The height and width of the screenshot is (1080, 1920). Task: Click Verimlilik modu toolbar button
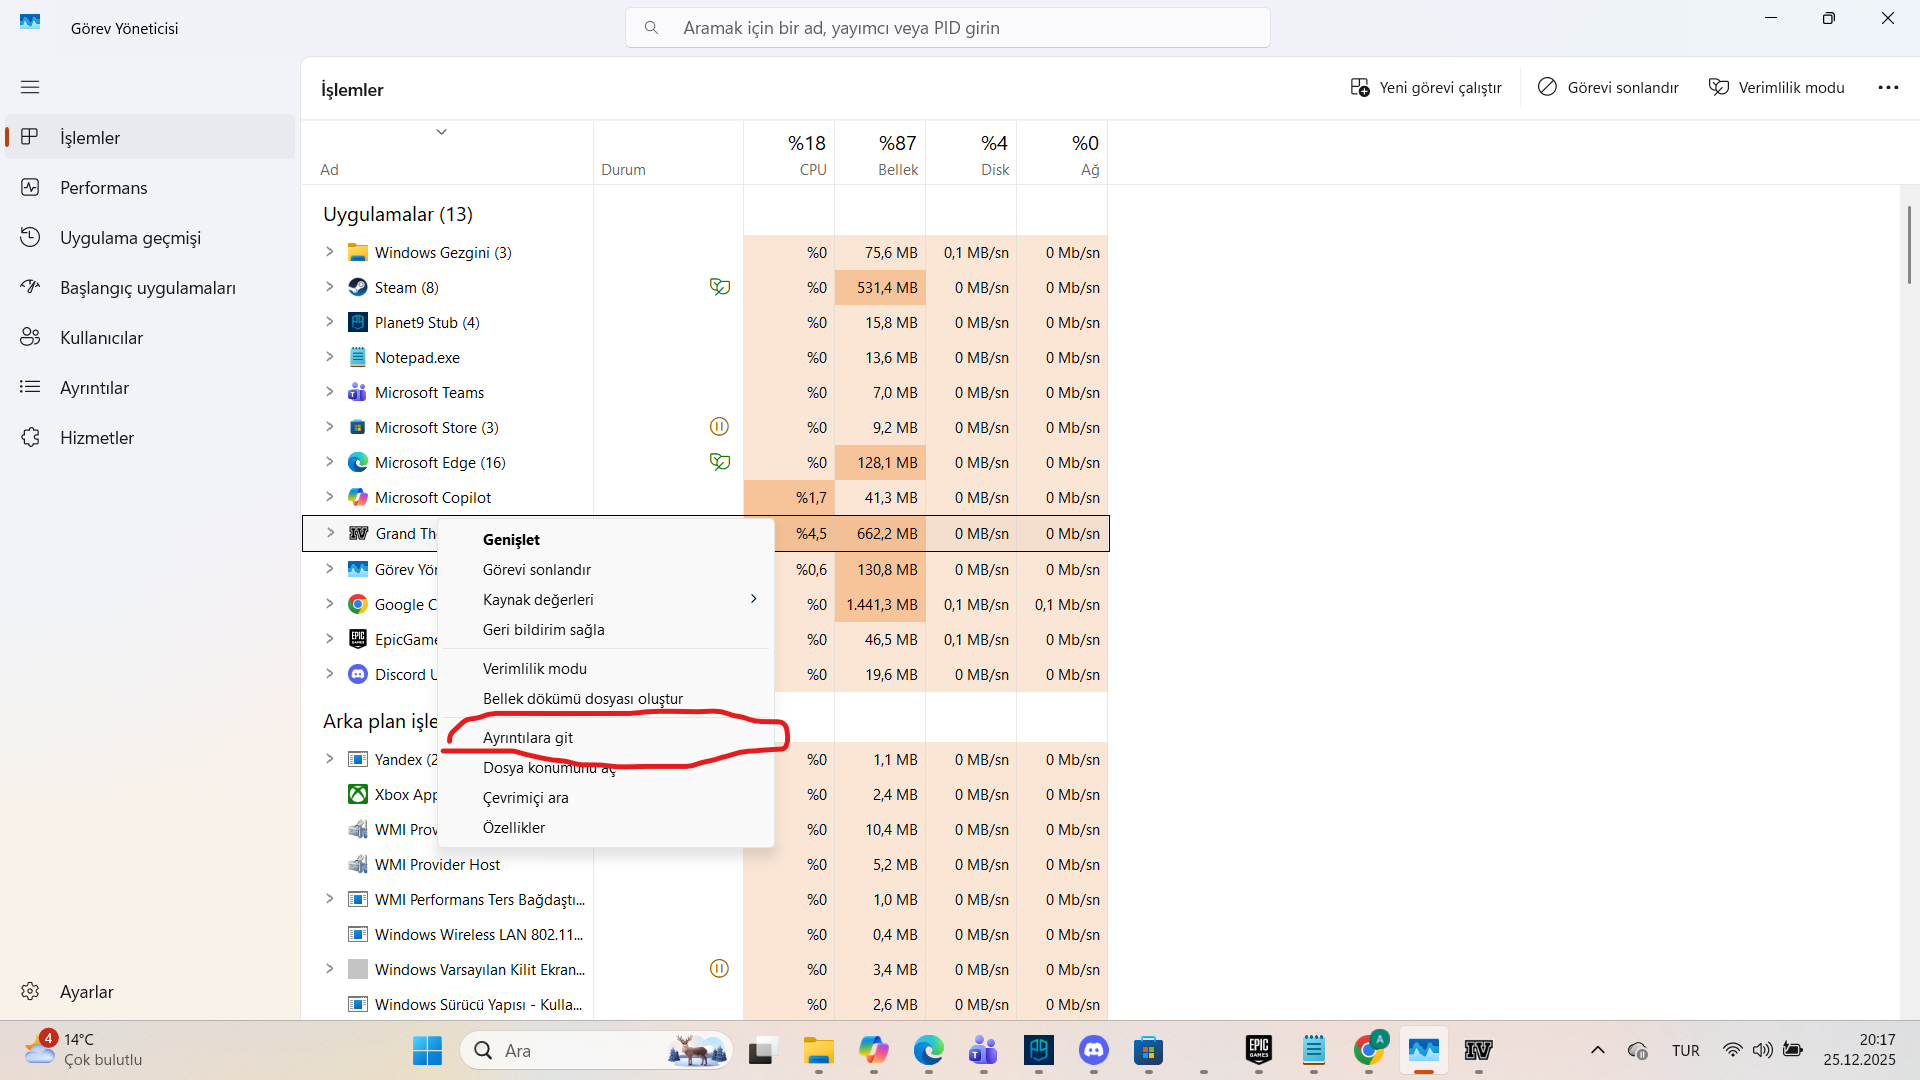[x=1777, y=88]
